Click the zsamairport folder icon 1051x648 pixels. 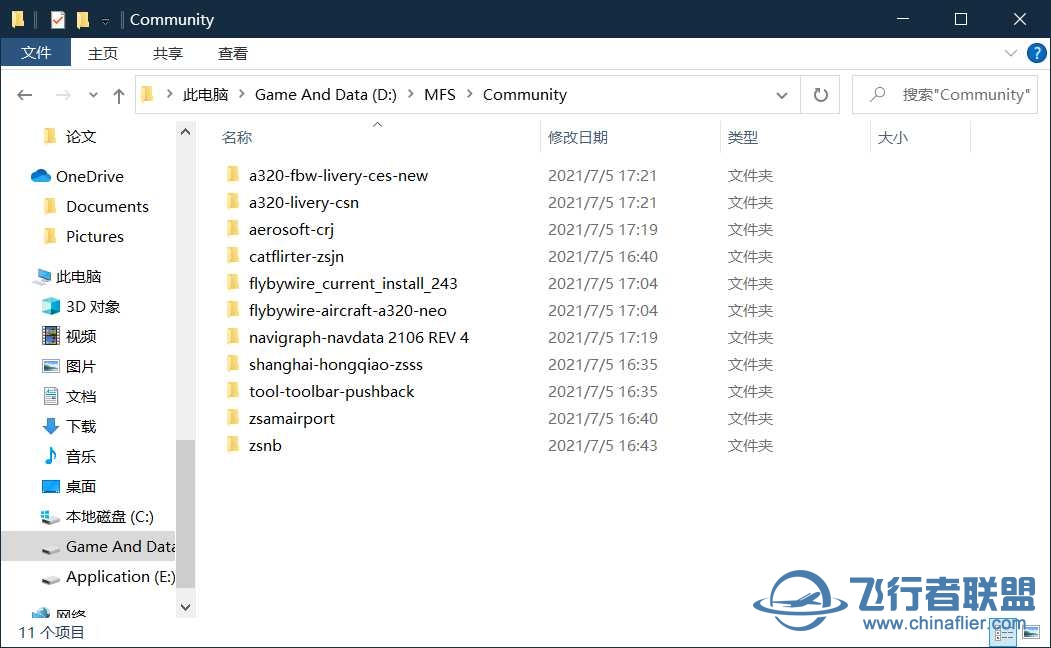pyautogui.click(x=233, y=417)
